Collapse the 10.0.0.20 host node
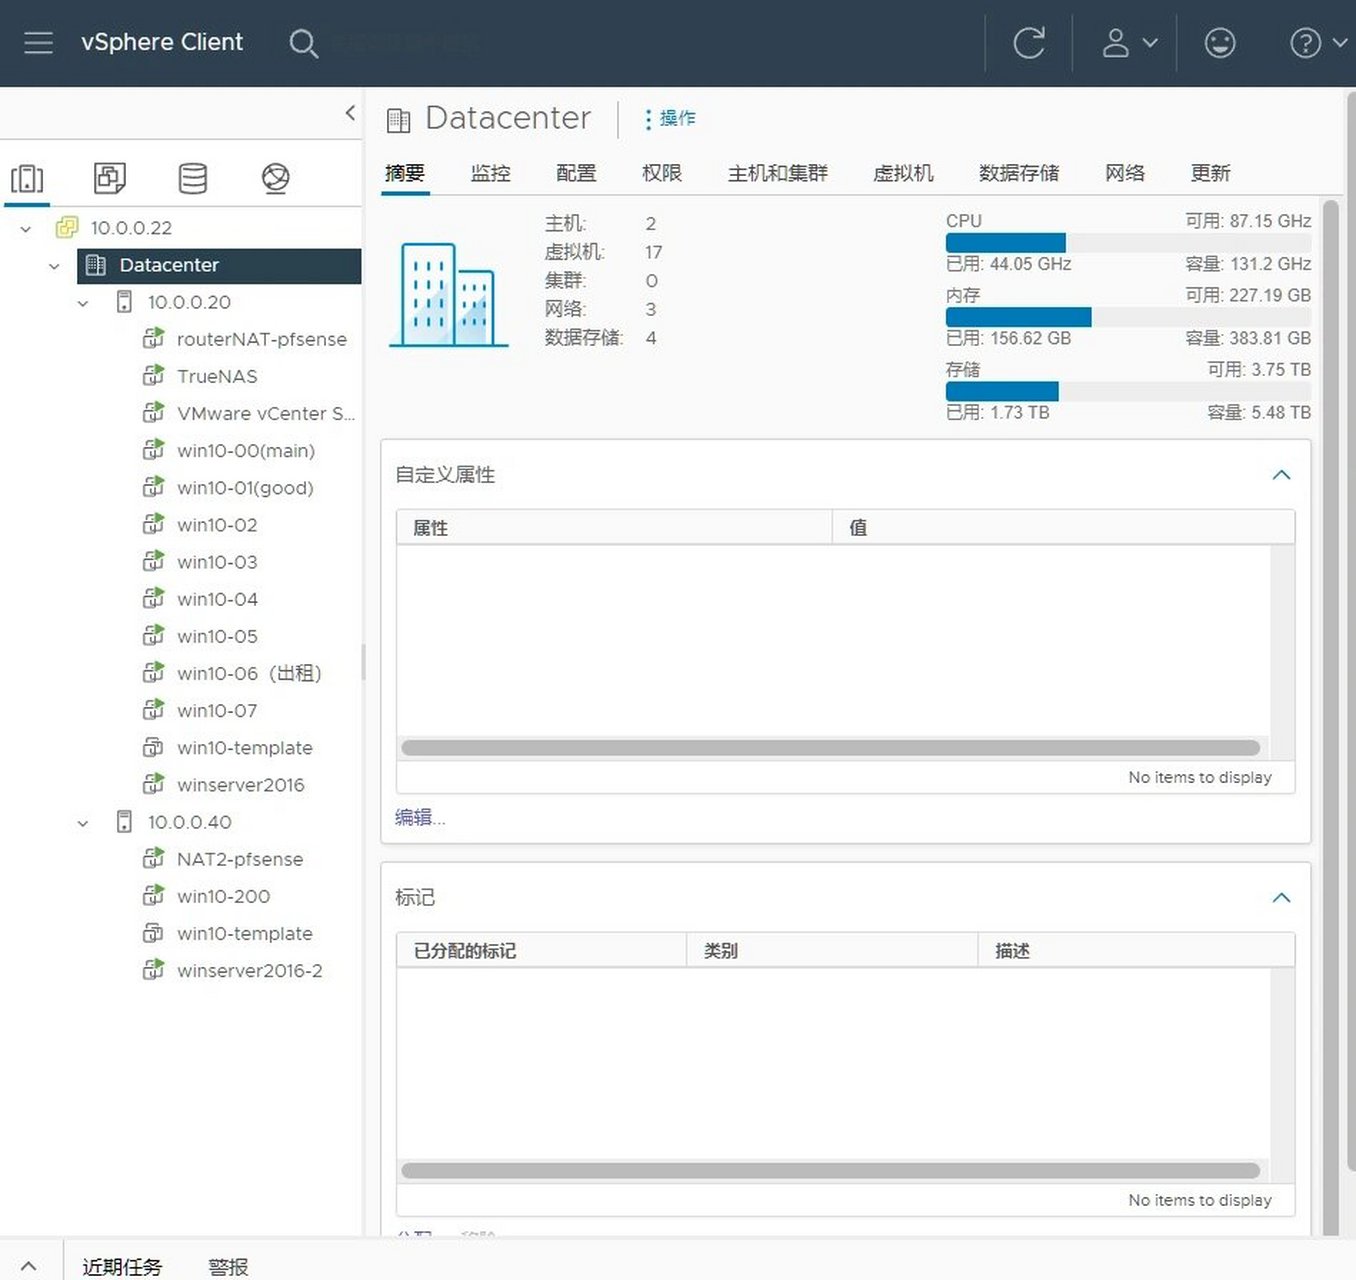Viewport: 1356px width, 1280px height. (83, 303)
